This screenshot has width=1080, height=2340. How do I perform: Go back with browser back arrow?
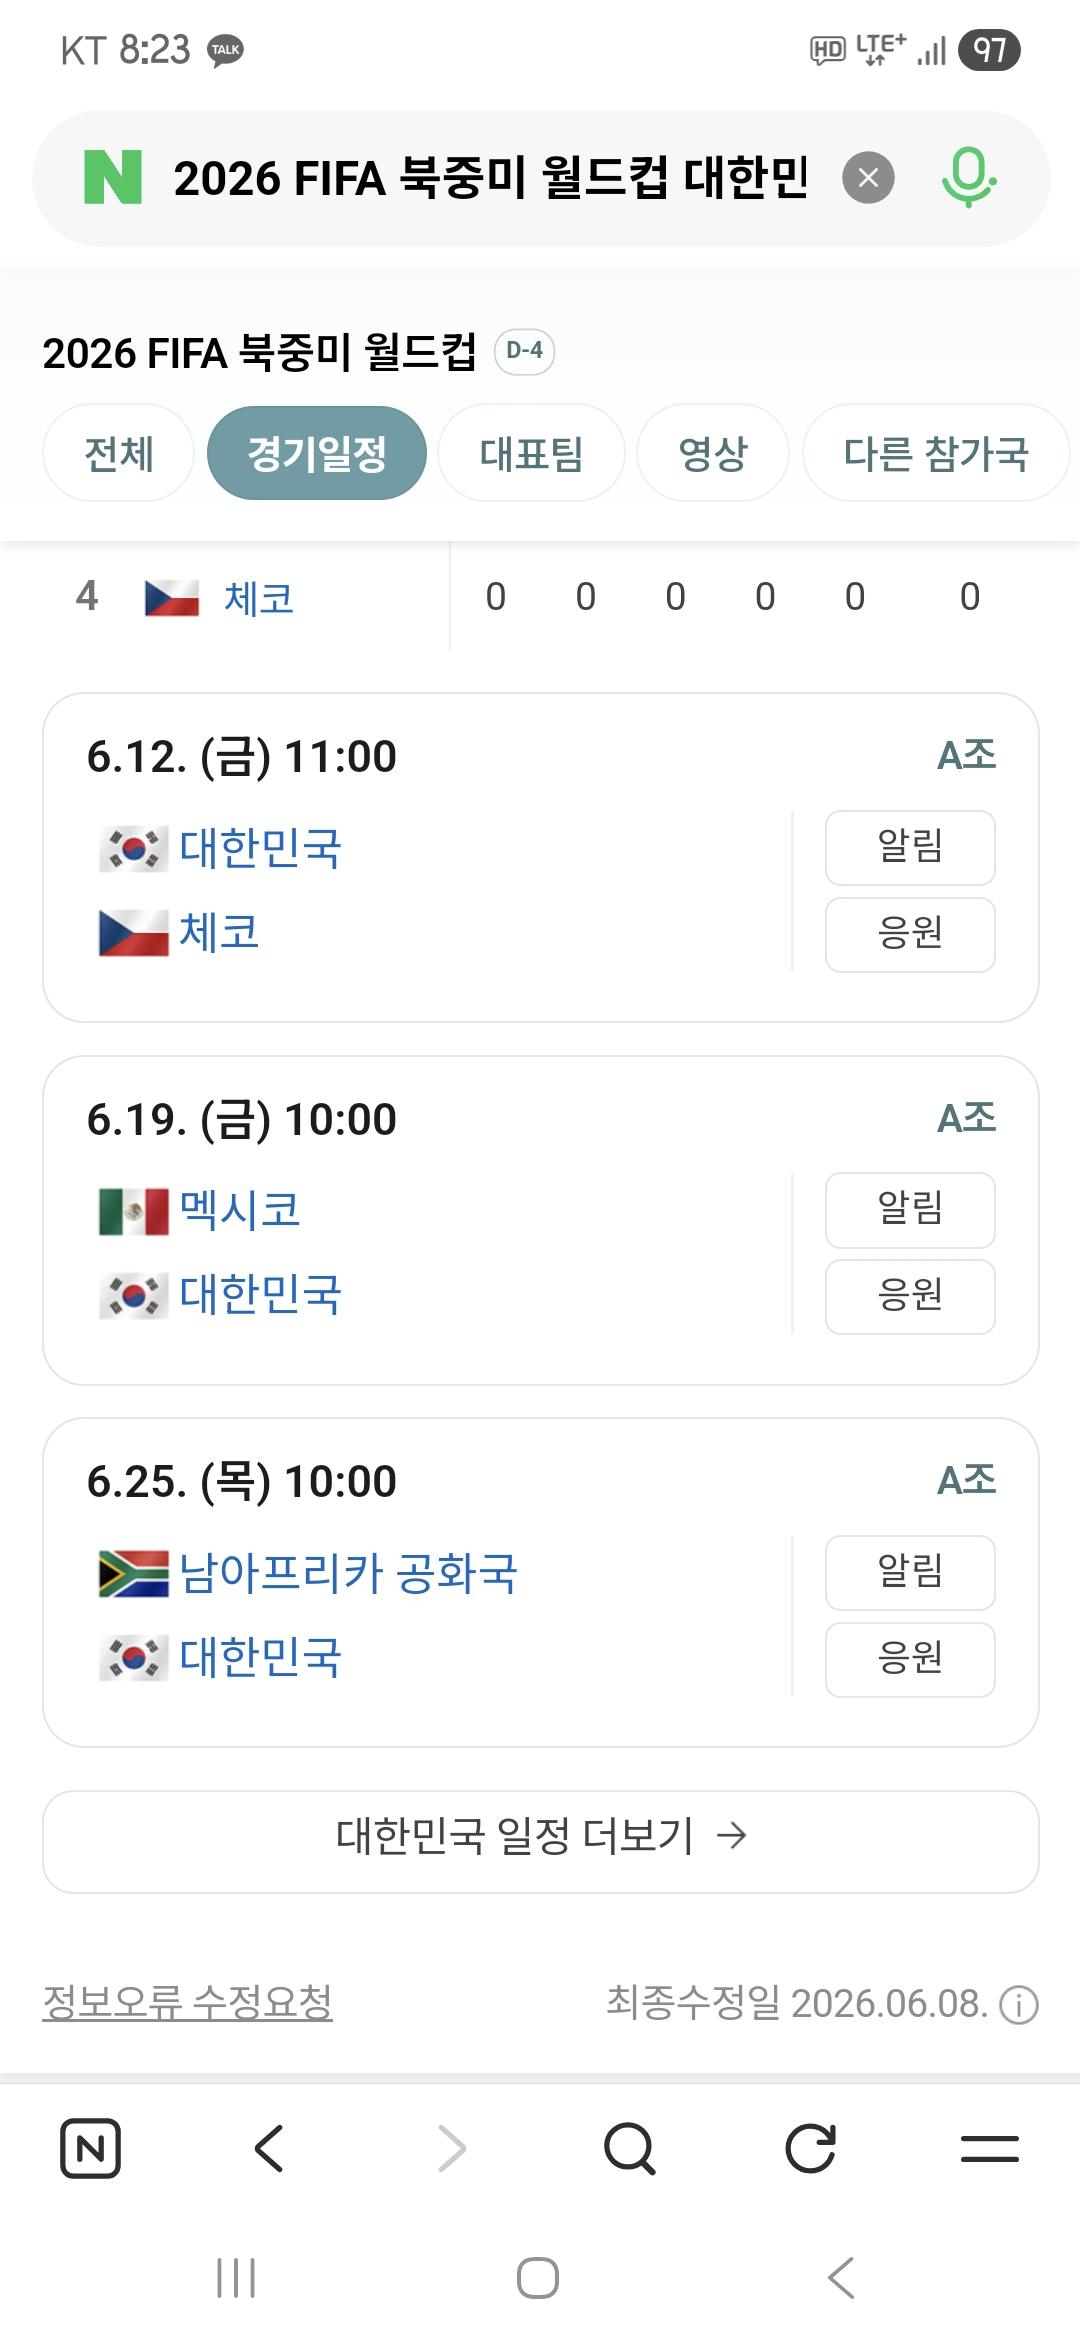tap(269, 2148)
